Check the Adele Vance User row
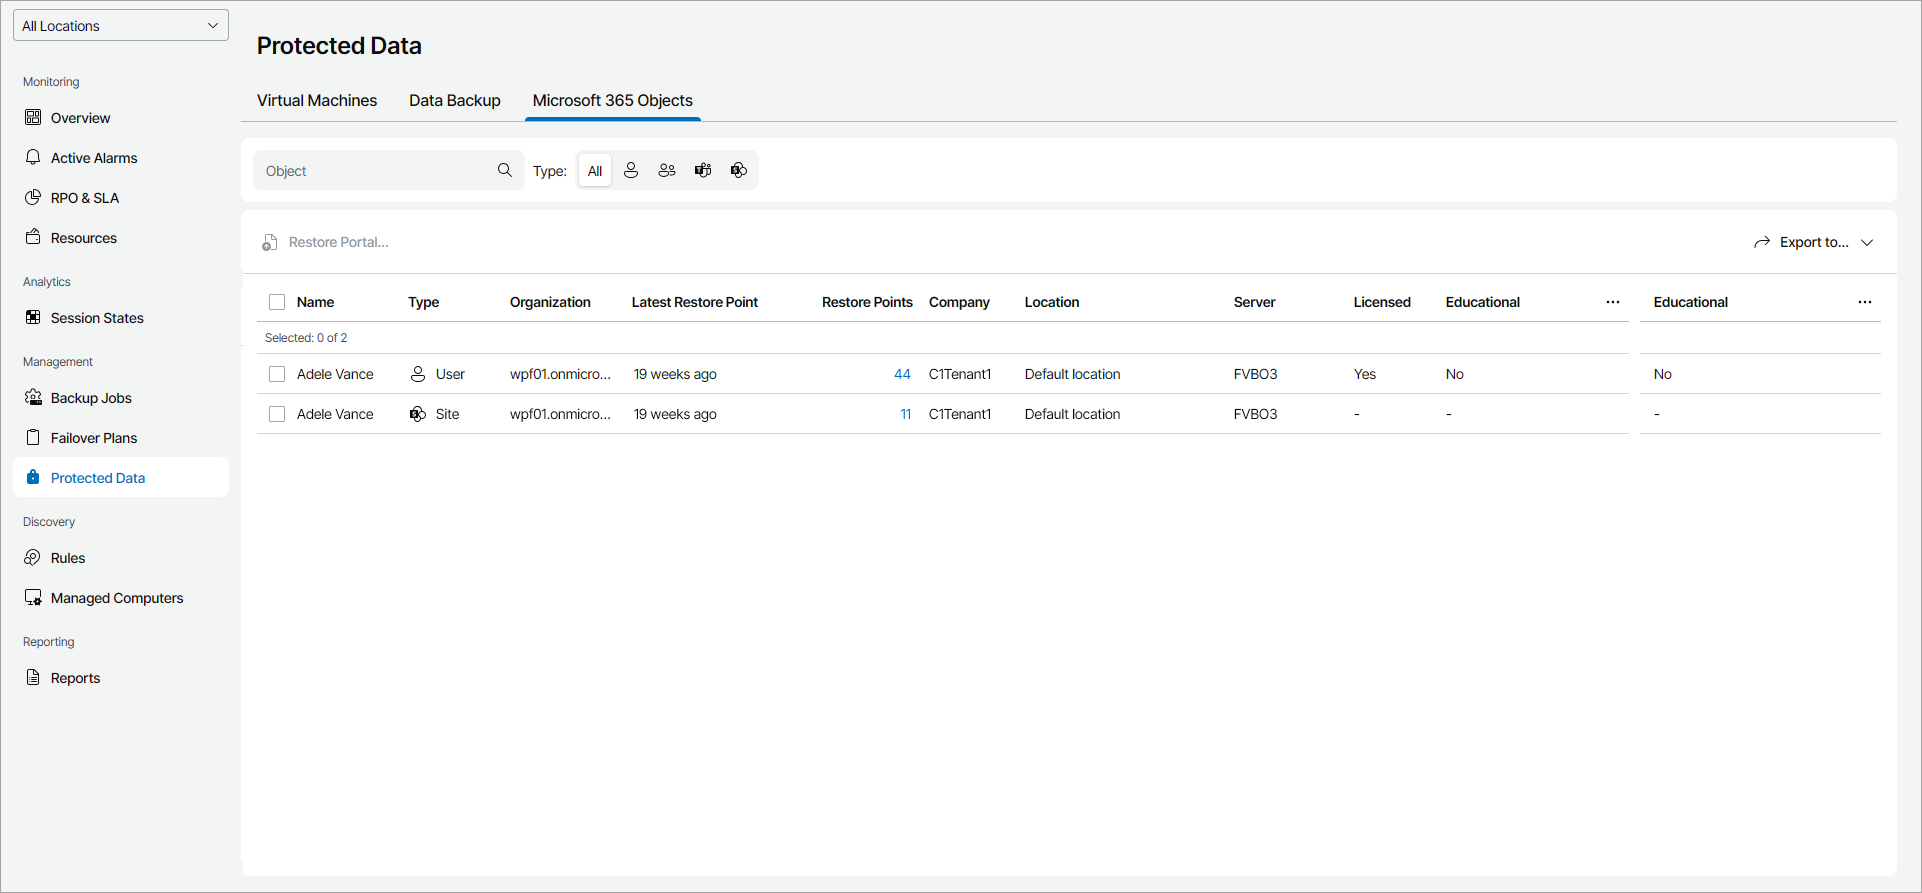The height and width of the screenshot is (893, 1922). tap(277, 374)
